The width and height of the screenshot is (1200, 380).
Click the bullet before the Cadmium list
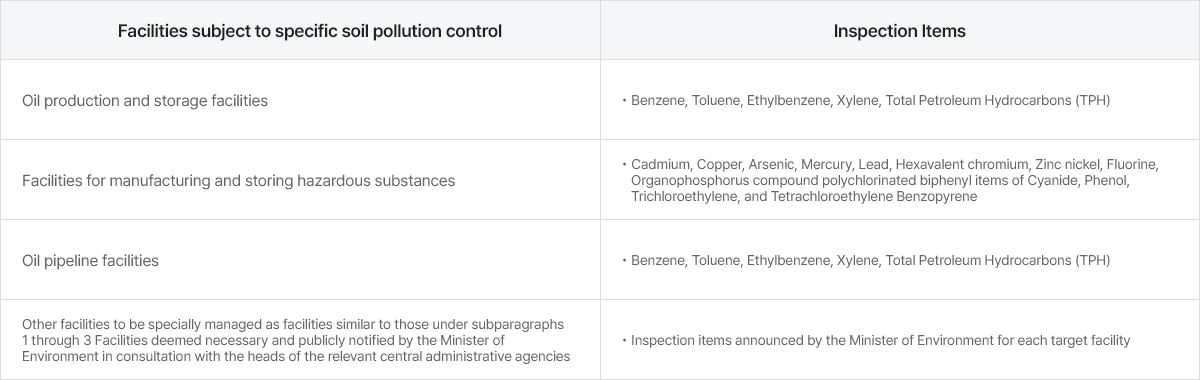[x=623, y=165]
